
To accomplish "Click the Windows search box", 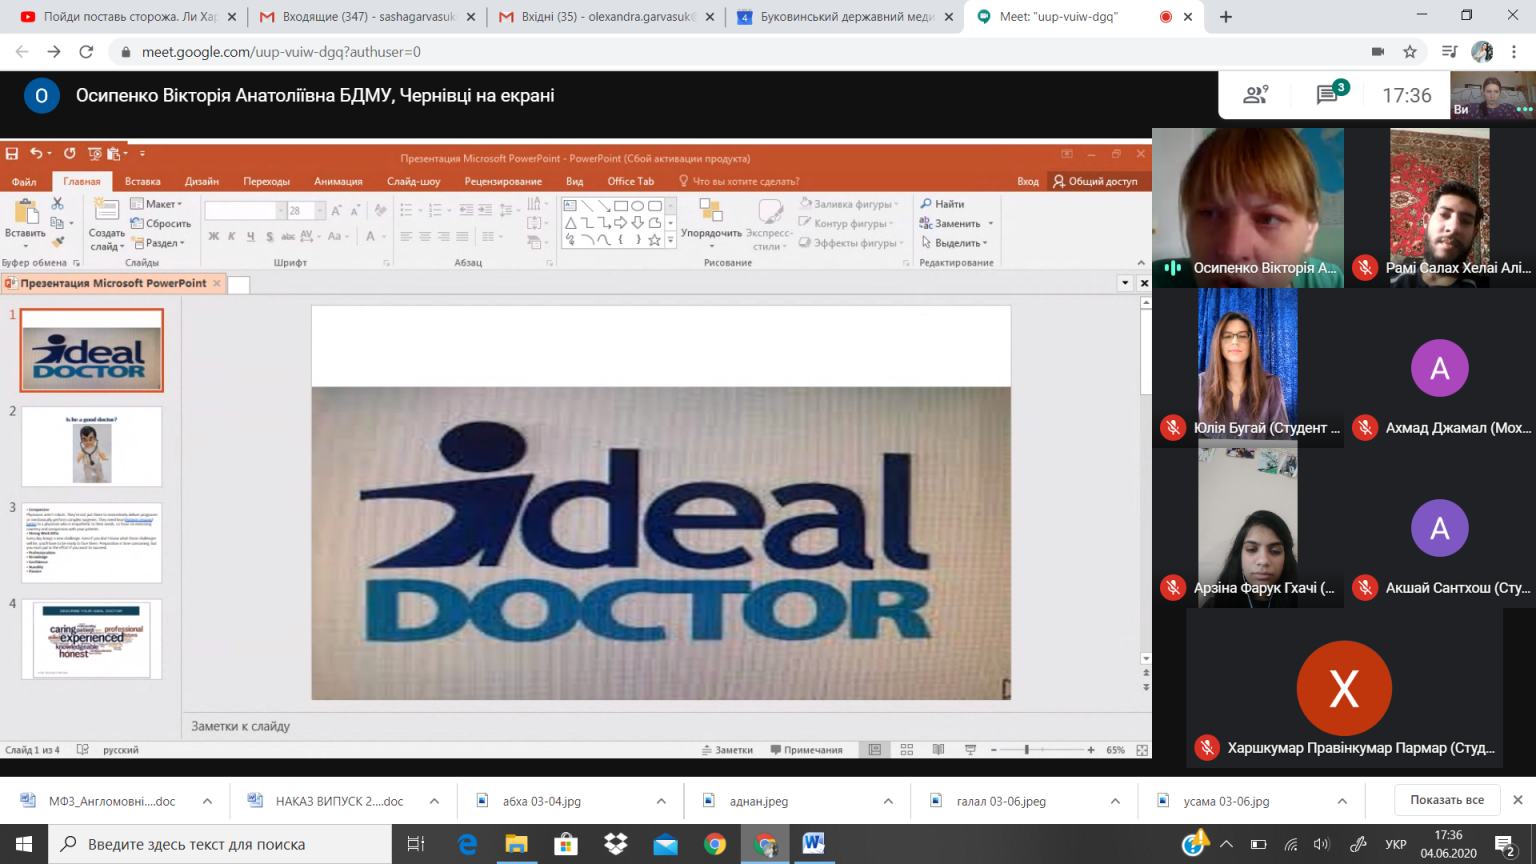I will (x=220, y=844).
